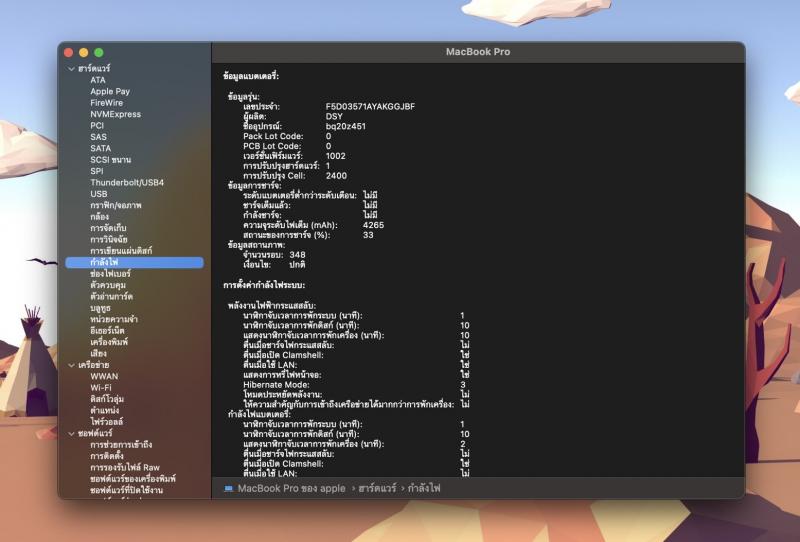800x542 pixels.
Task: Open เครื่องพิมพ์ printers entry
Action: pos(109,342)
